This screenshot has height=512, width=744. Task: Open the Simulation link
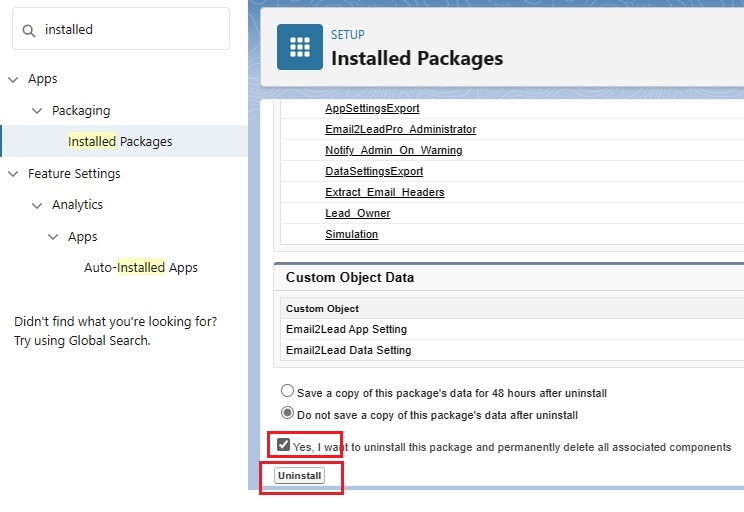[352, 234]
